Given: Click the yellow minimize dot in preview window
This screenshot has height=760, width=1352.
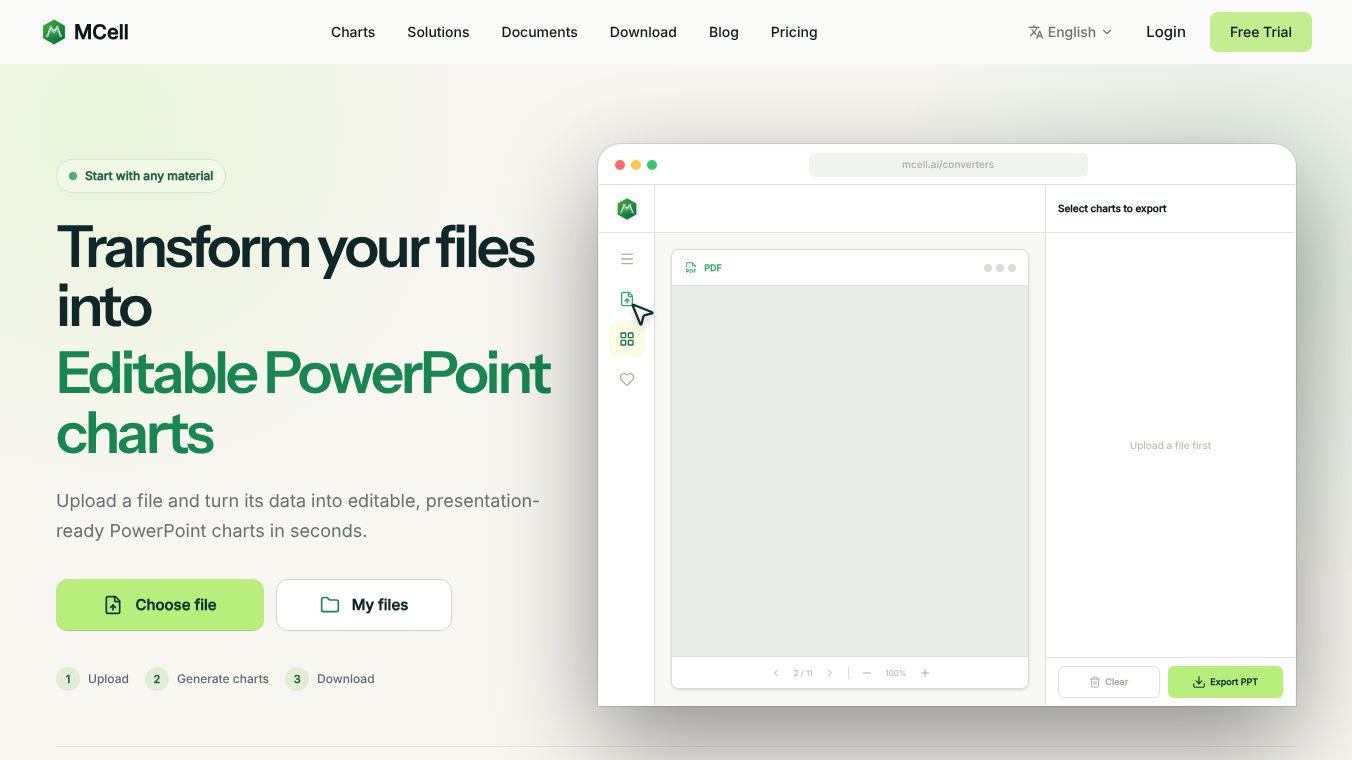Looking at the screenshot, I should point(636,165).
